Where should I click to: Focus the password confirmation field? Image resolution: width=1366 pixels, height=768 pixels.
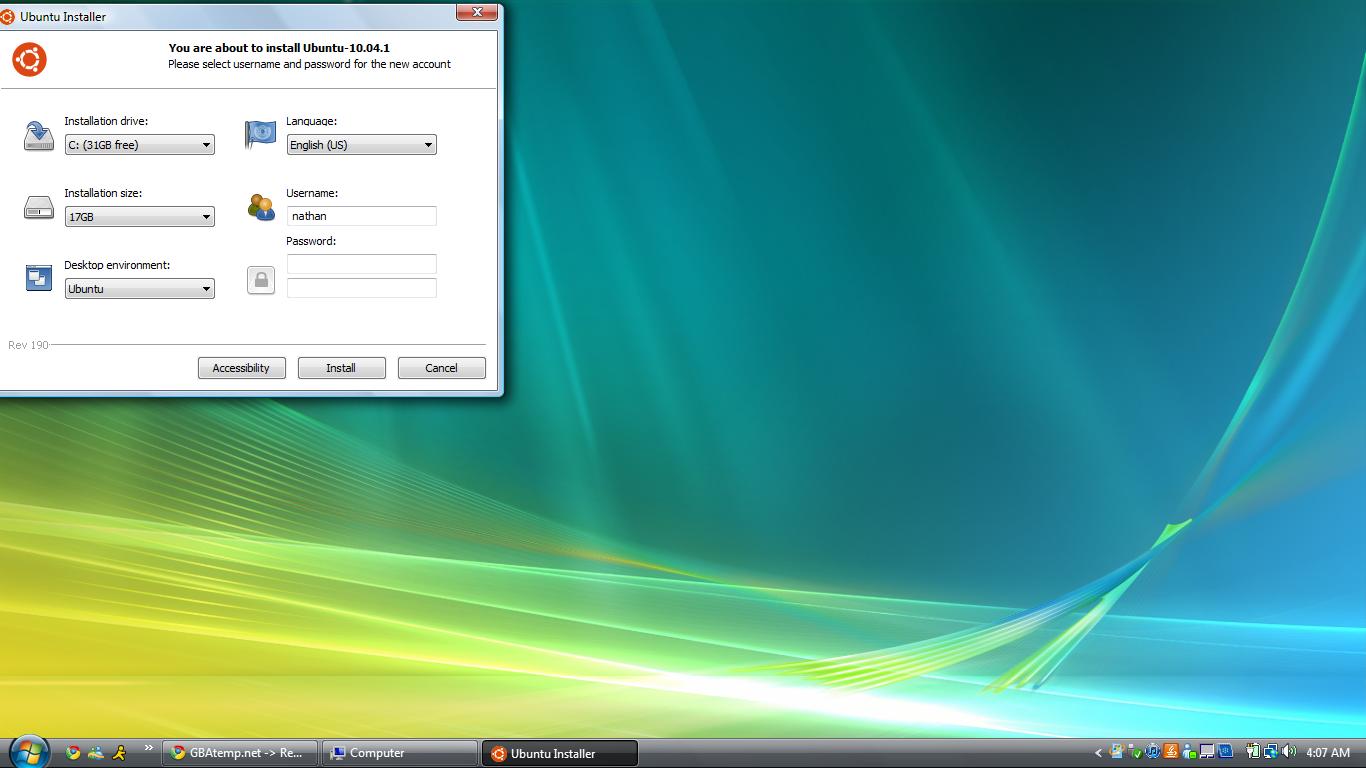[x=362, y=288]
